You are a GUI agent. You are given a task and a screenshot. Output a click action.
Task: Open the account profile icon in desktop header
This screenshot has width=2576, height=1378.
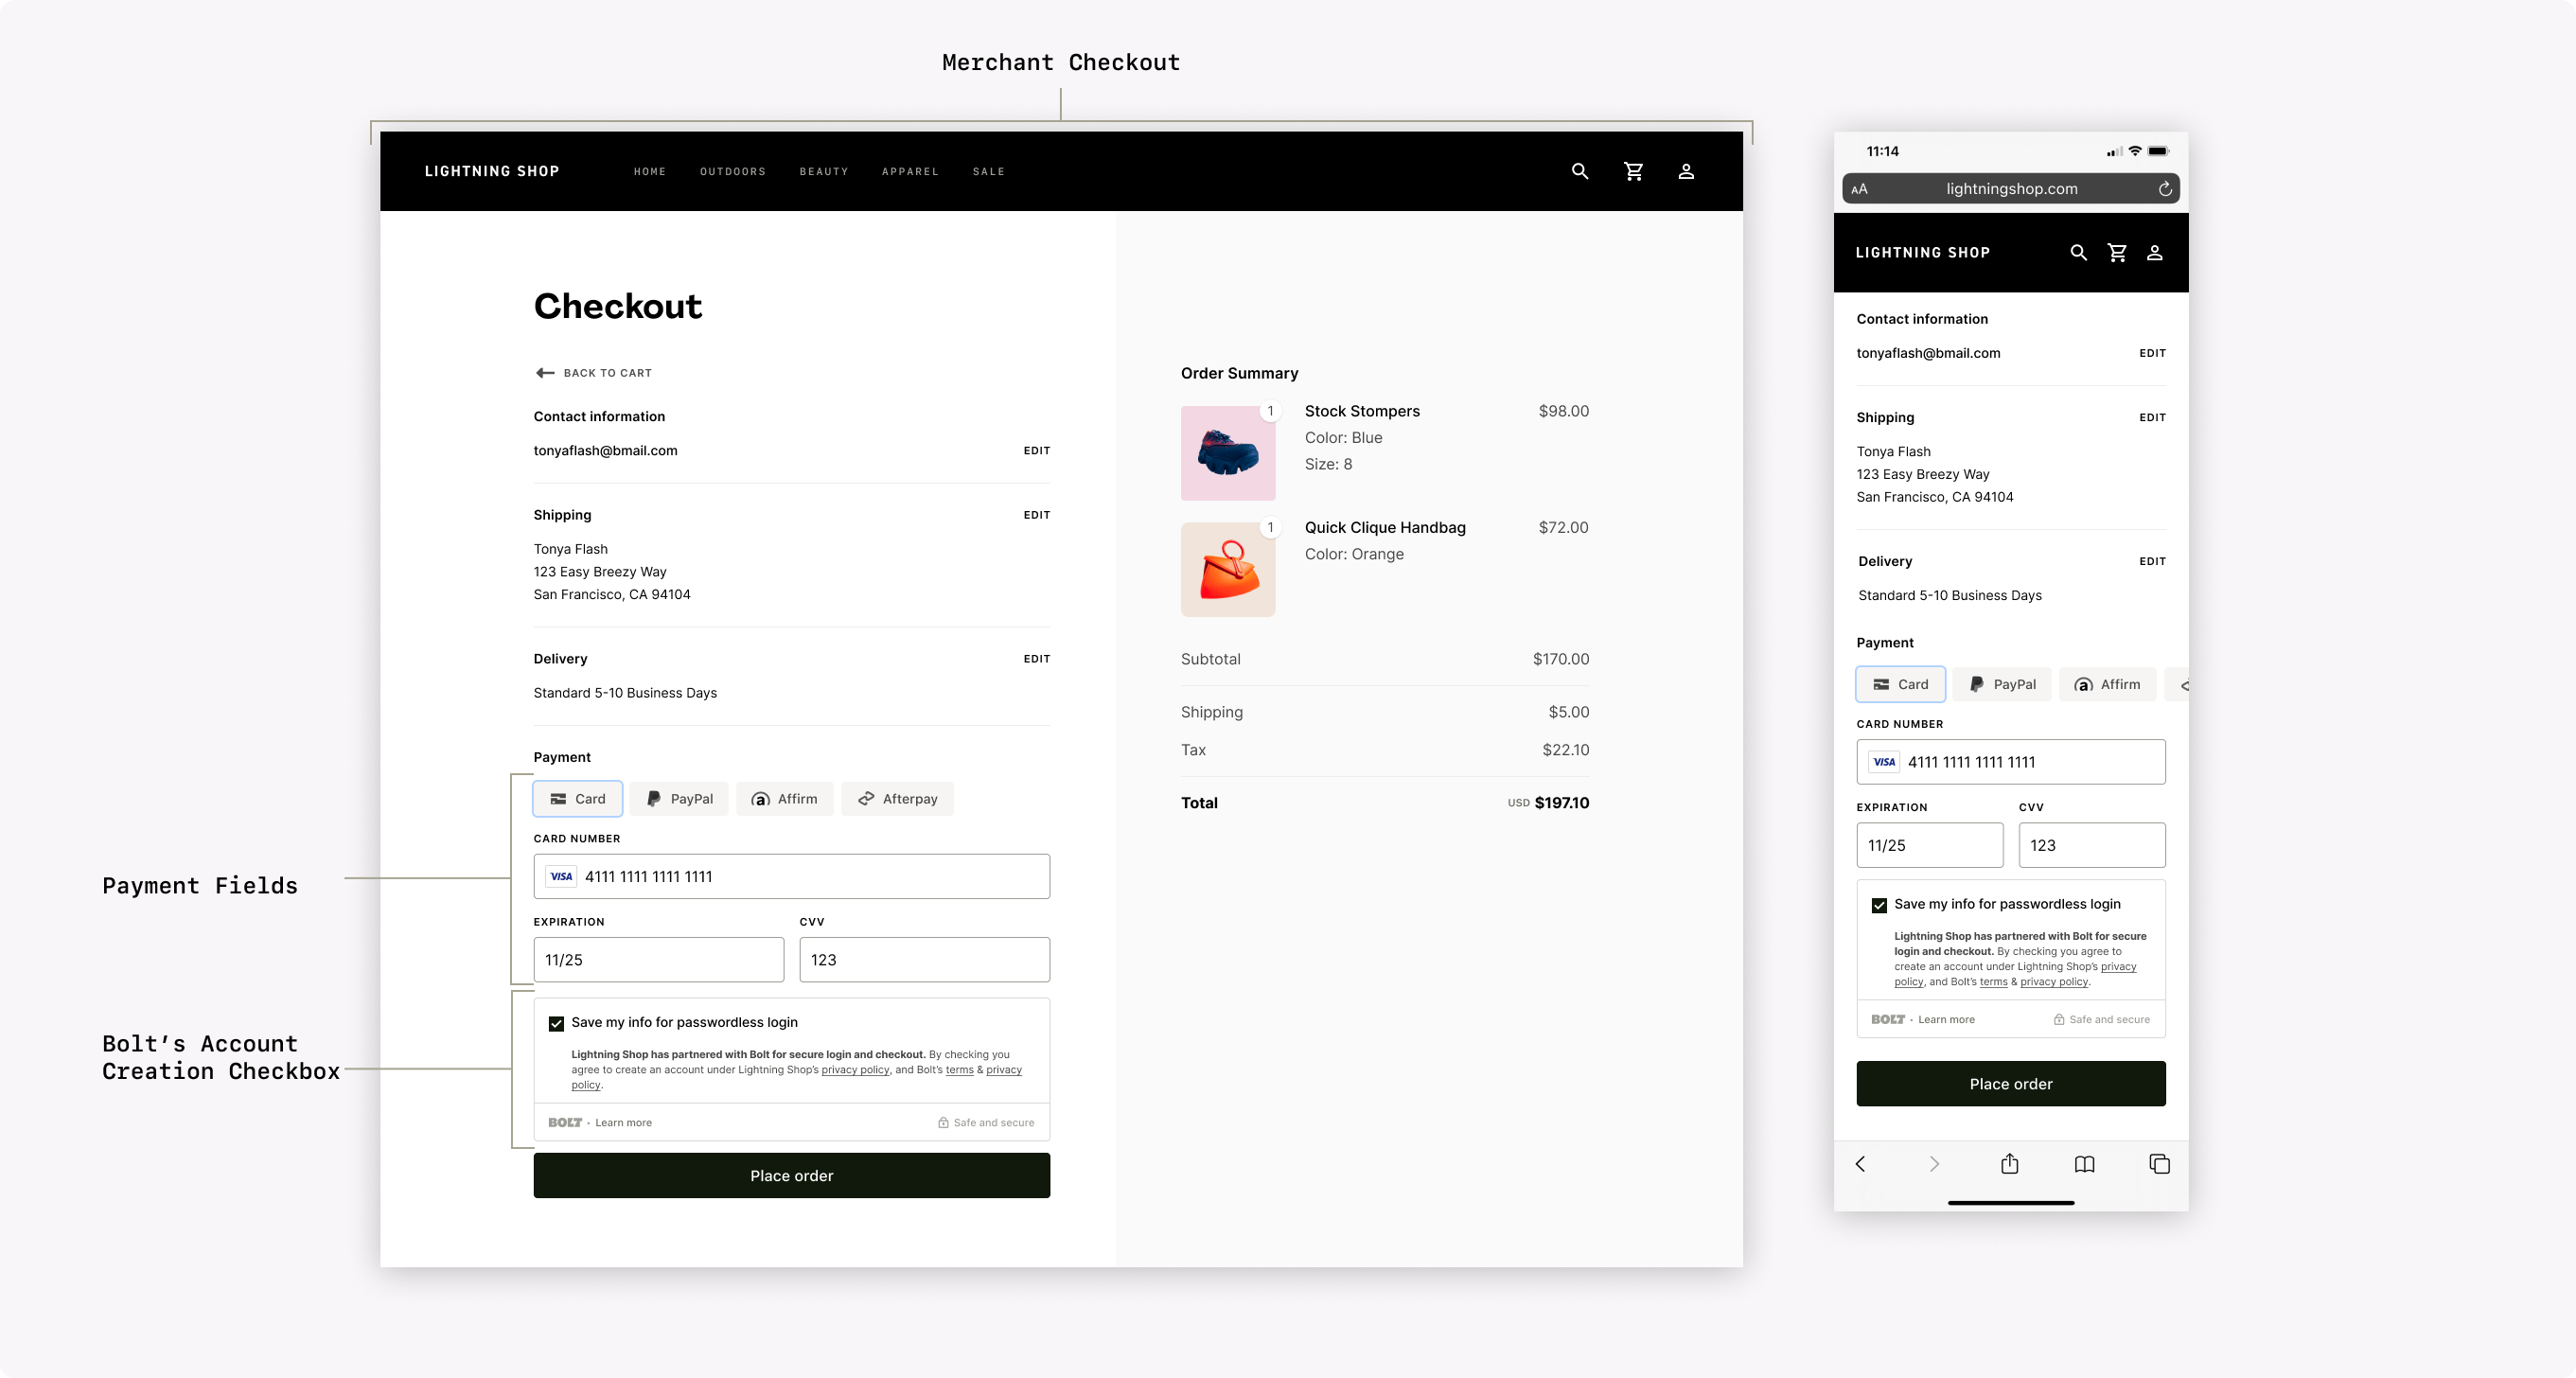click(1686, 171)
